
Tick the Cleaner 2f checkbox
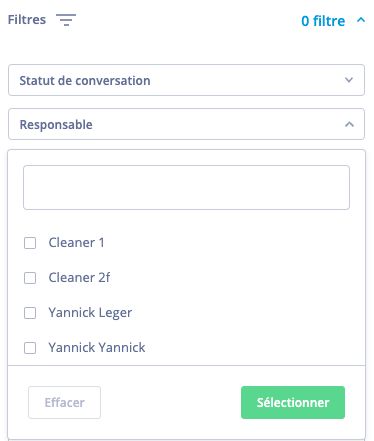pyautogui.click(x=30, y=278)
